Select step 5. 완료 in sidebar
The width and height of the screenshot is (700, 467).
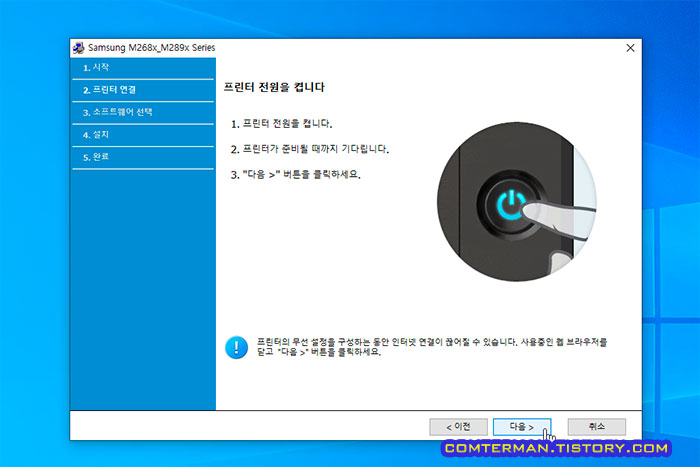click(143, 157)
